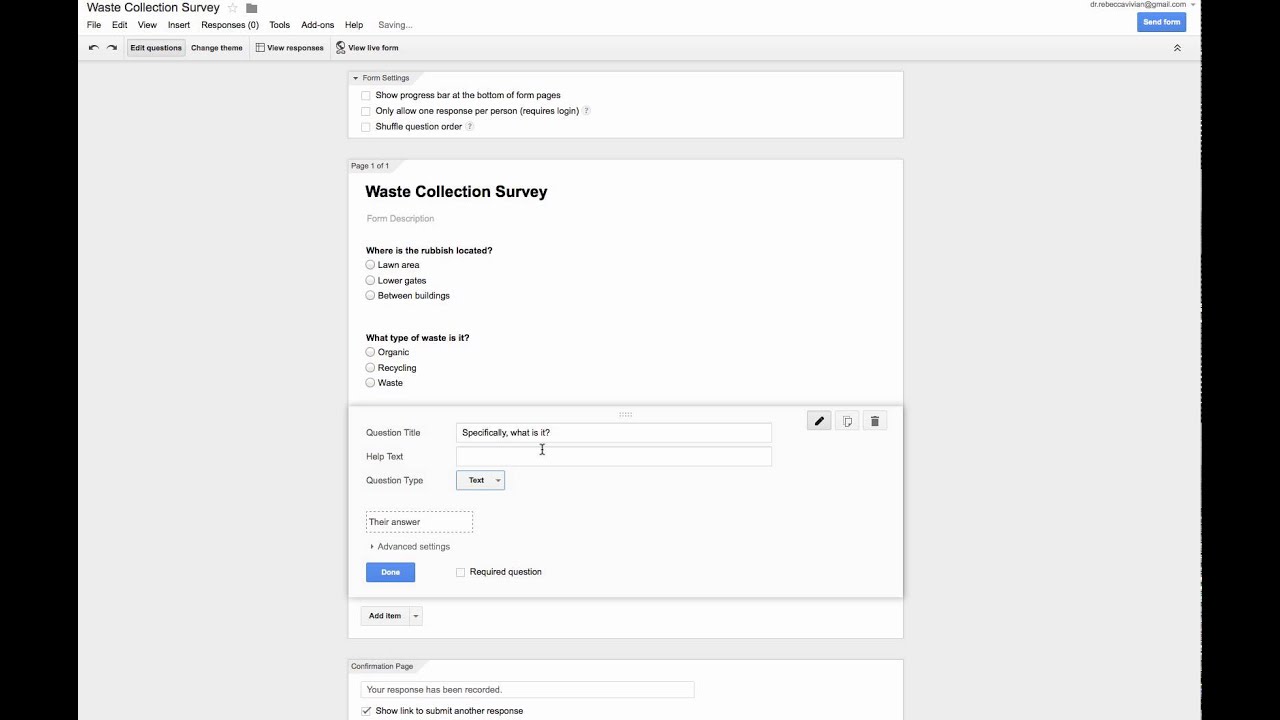Viewport: 1280px width, 720px height.
Task: Click Change theme in toolbar
Action: [x=217, y=48]
